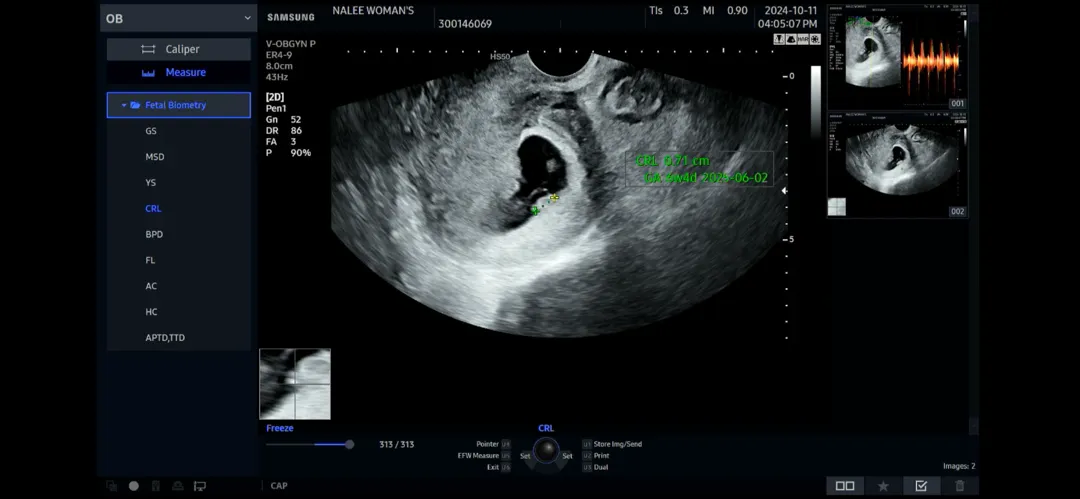The image size is (1080, 499).
Task: Click the FA 3 parameter
Action: 283,141
